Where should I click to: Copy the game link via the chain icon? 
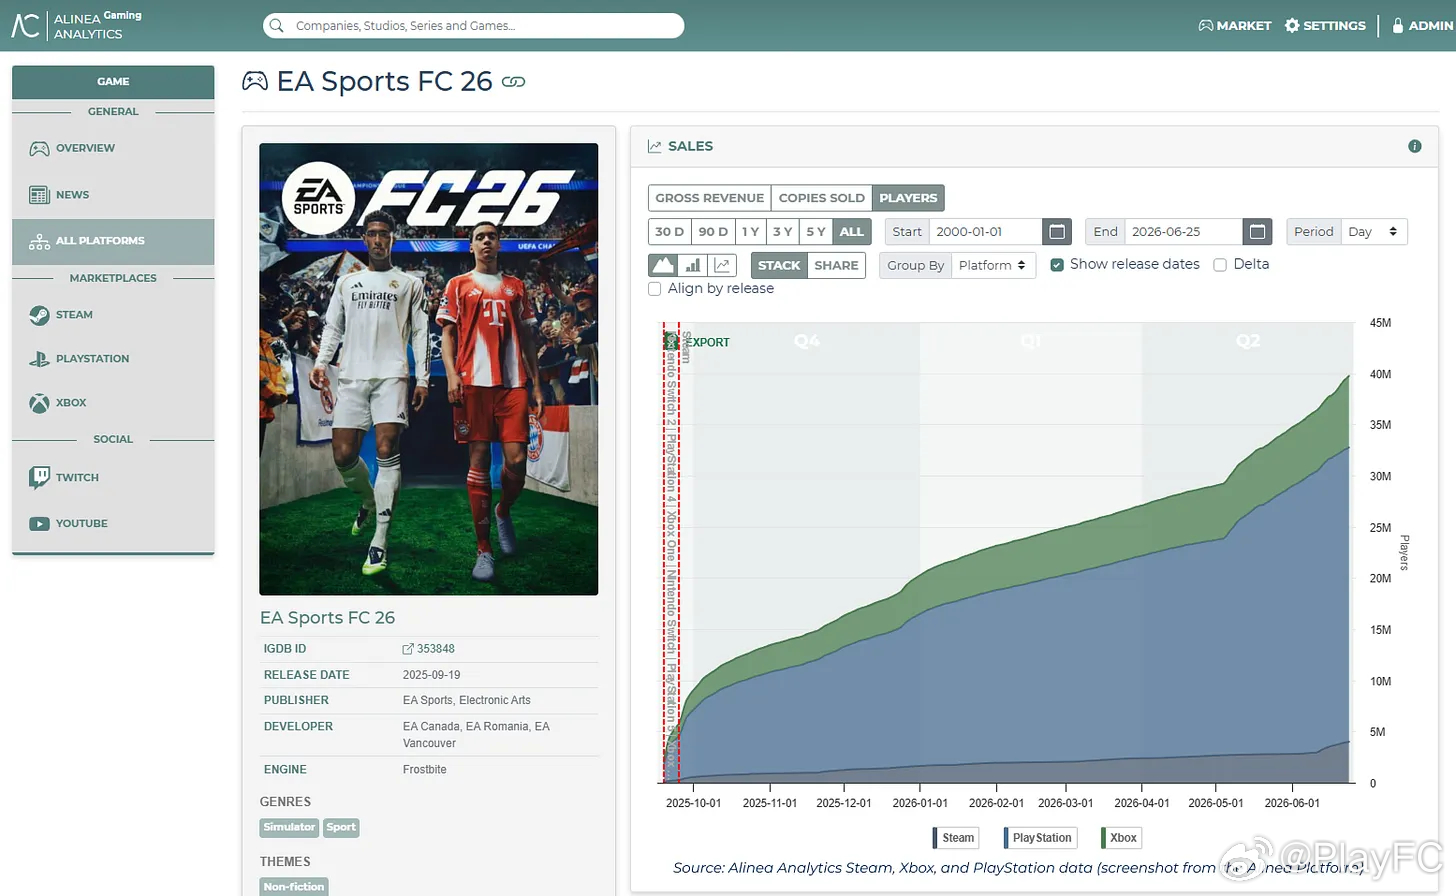coord(513,82)
